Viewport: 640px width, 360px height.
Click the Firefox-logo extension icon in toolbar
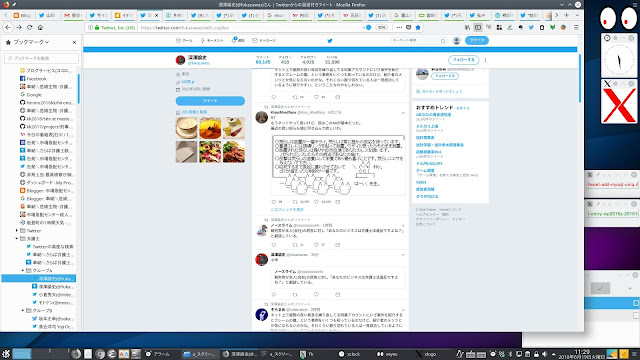click(563, 27)
